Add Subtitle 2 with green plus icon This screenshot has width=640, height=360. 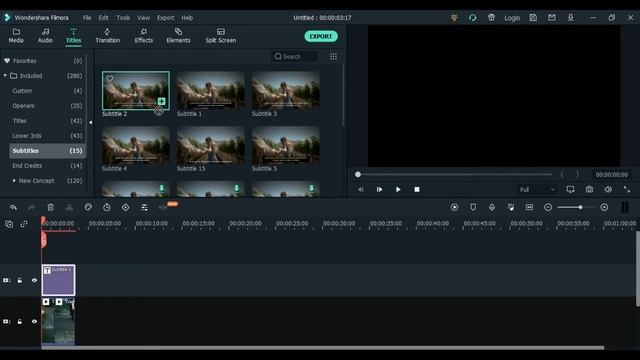[x=162, y=101]
